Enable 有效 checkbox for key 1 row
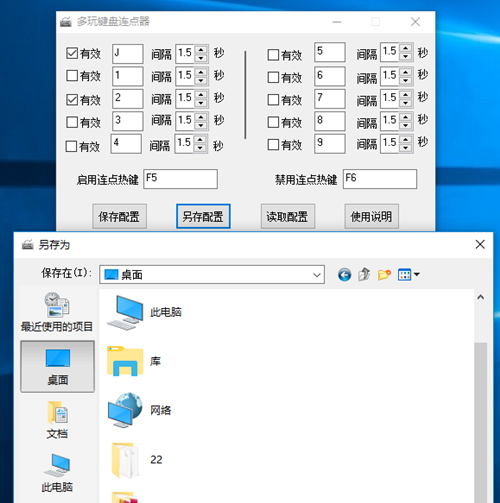Viewport: 500px width, 503px height. point(72,76)
